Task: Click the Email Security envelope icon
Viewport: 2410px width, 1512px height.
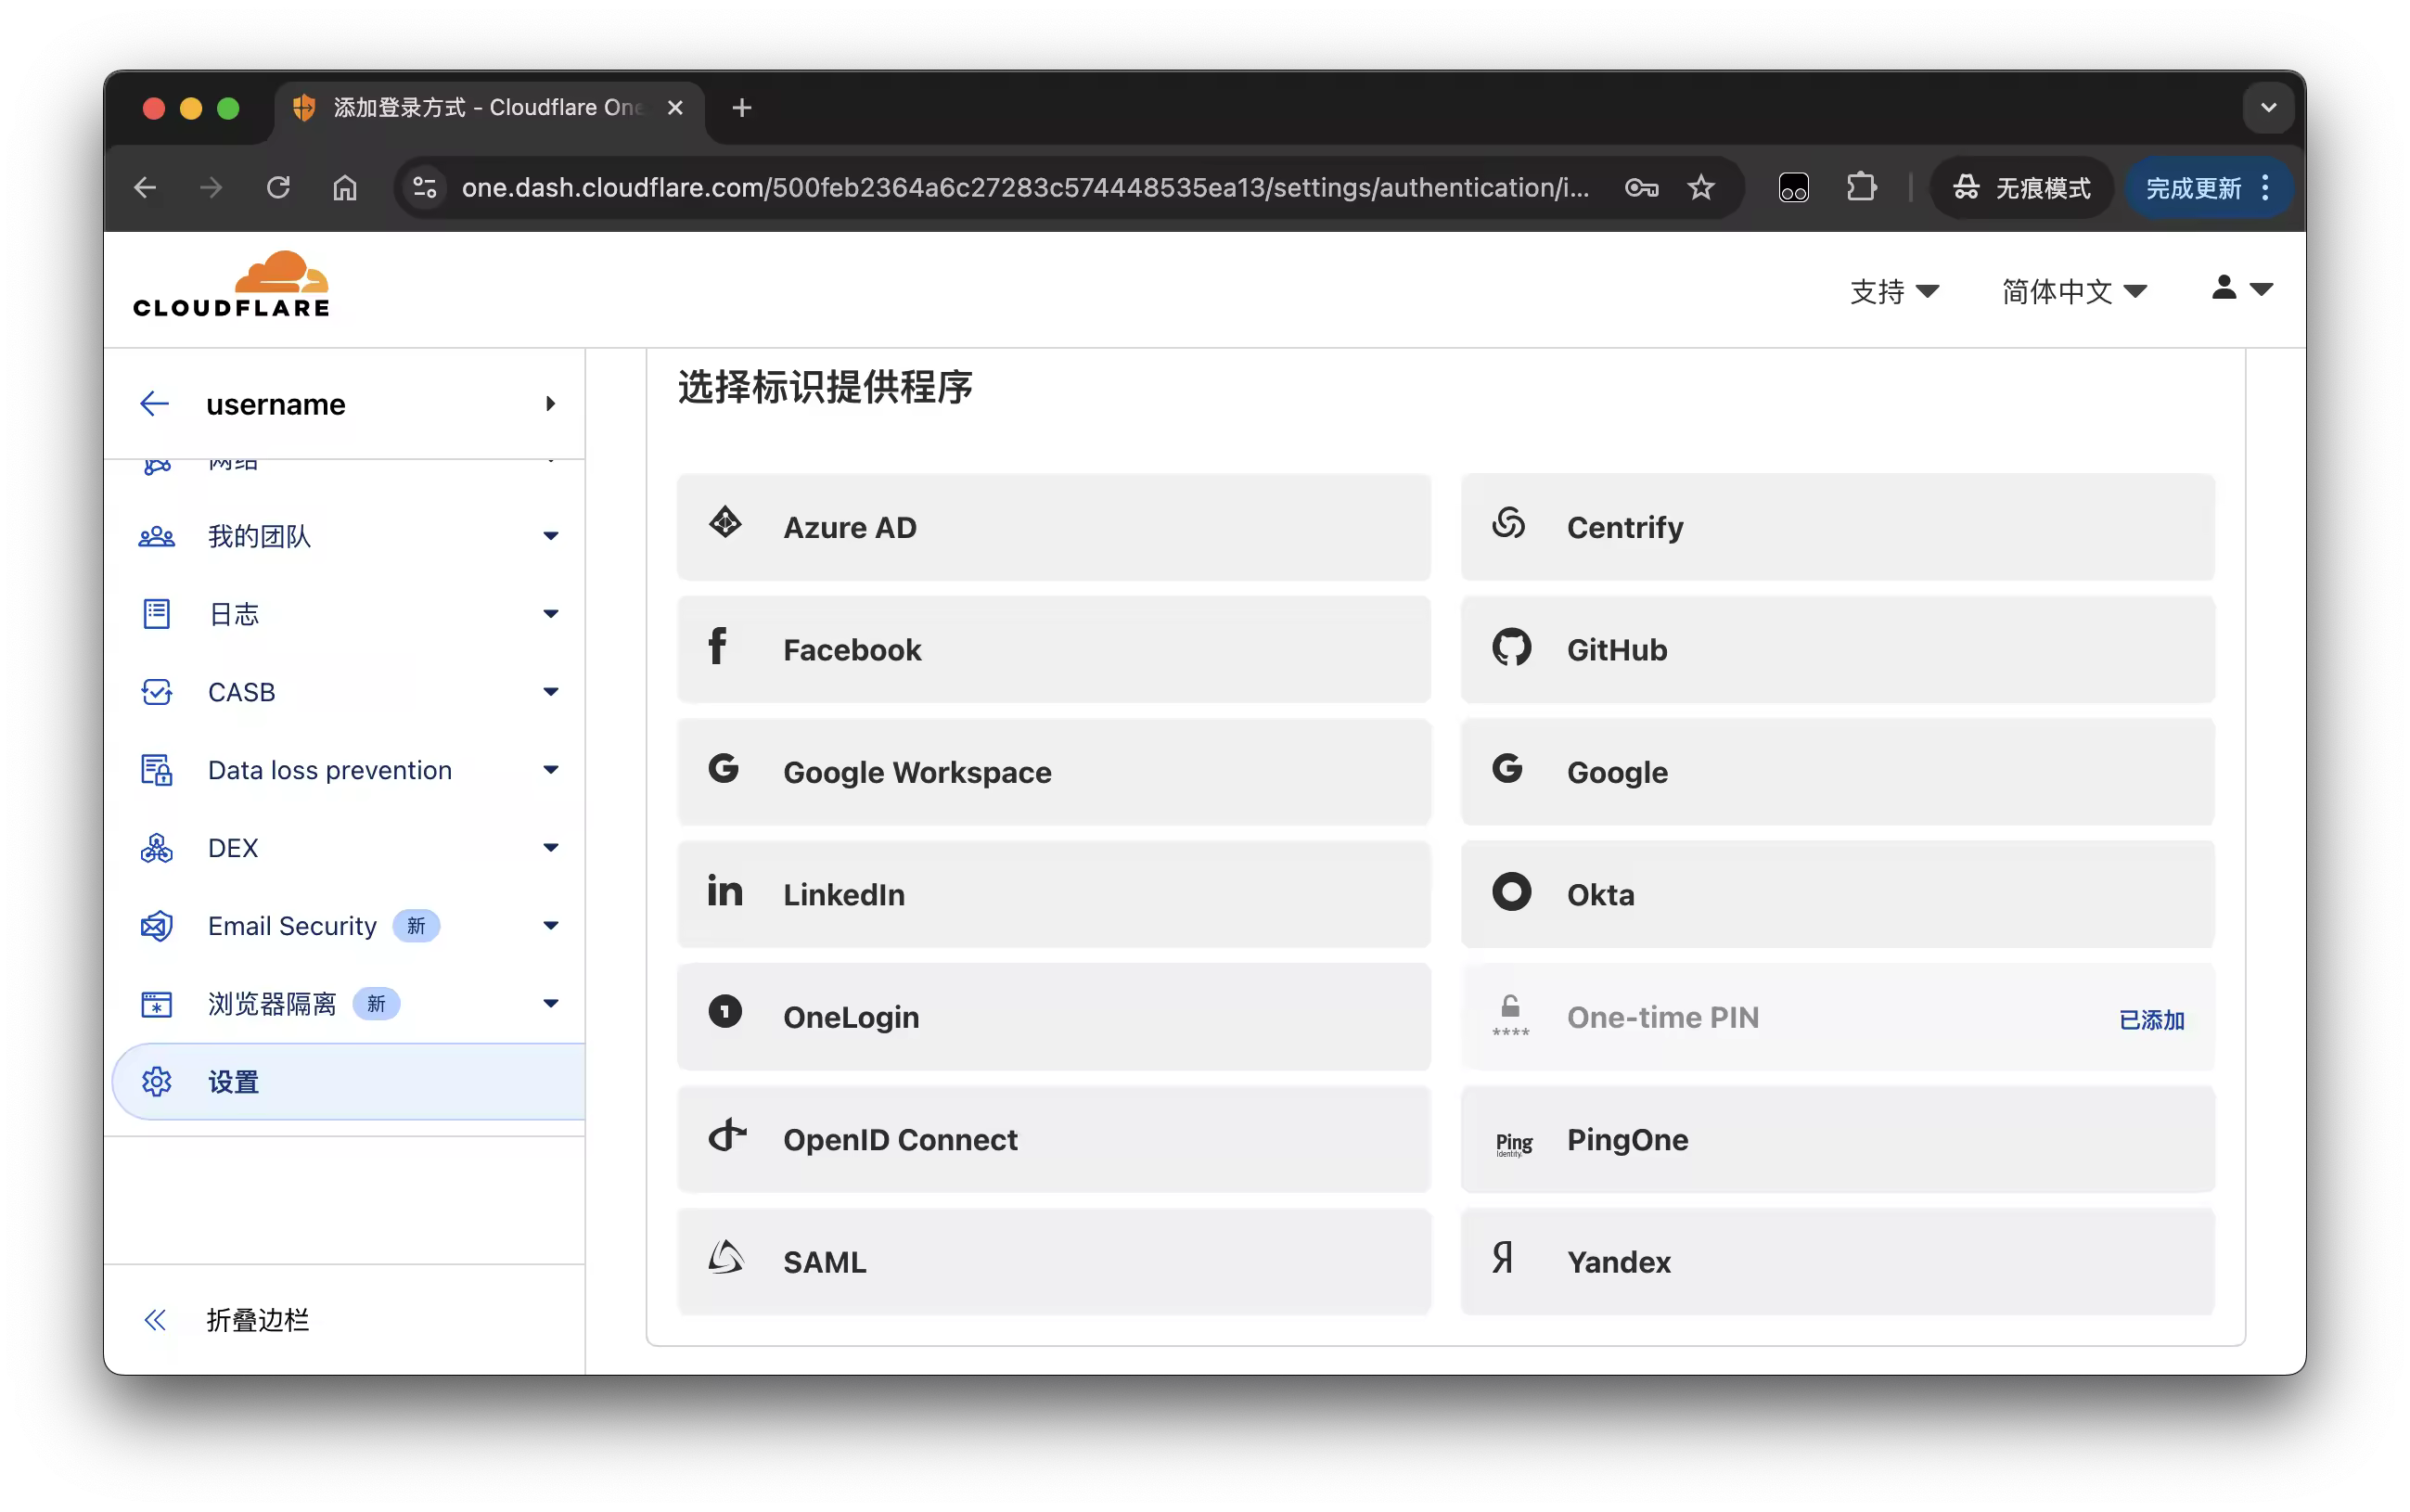Action: coord(156,926)
